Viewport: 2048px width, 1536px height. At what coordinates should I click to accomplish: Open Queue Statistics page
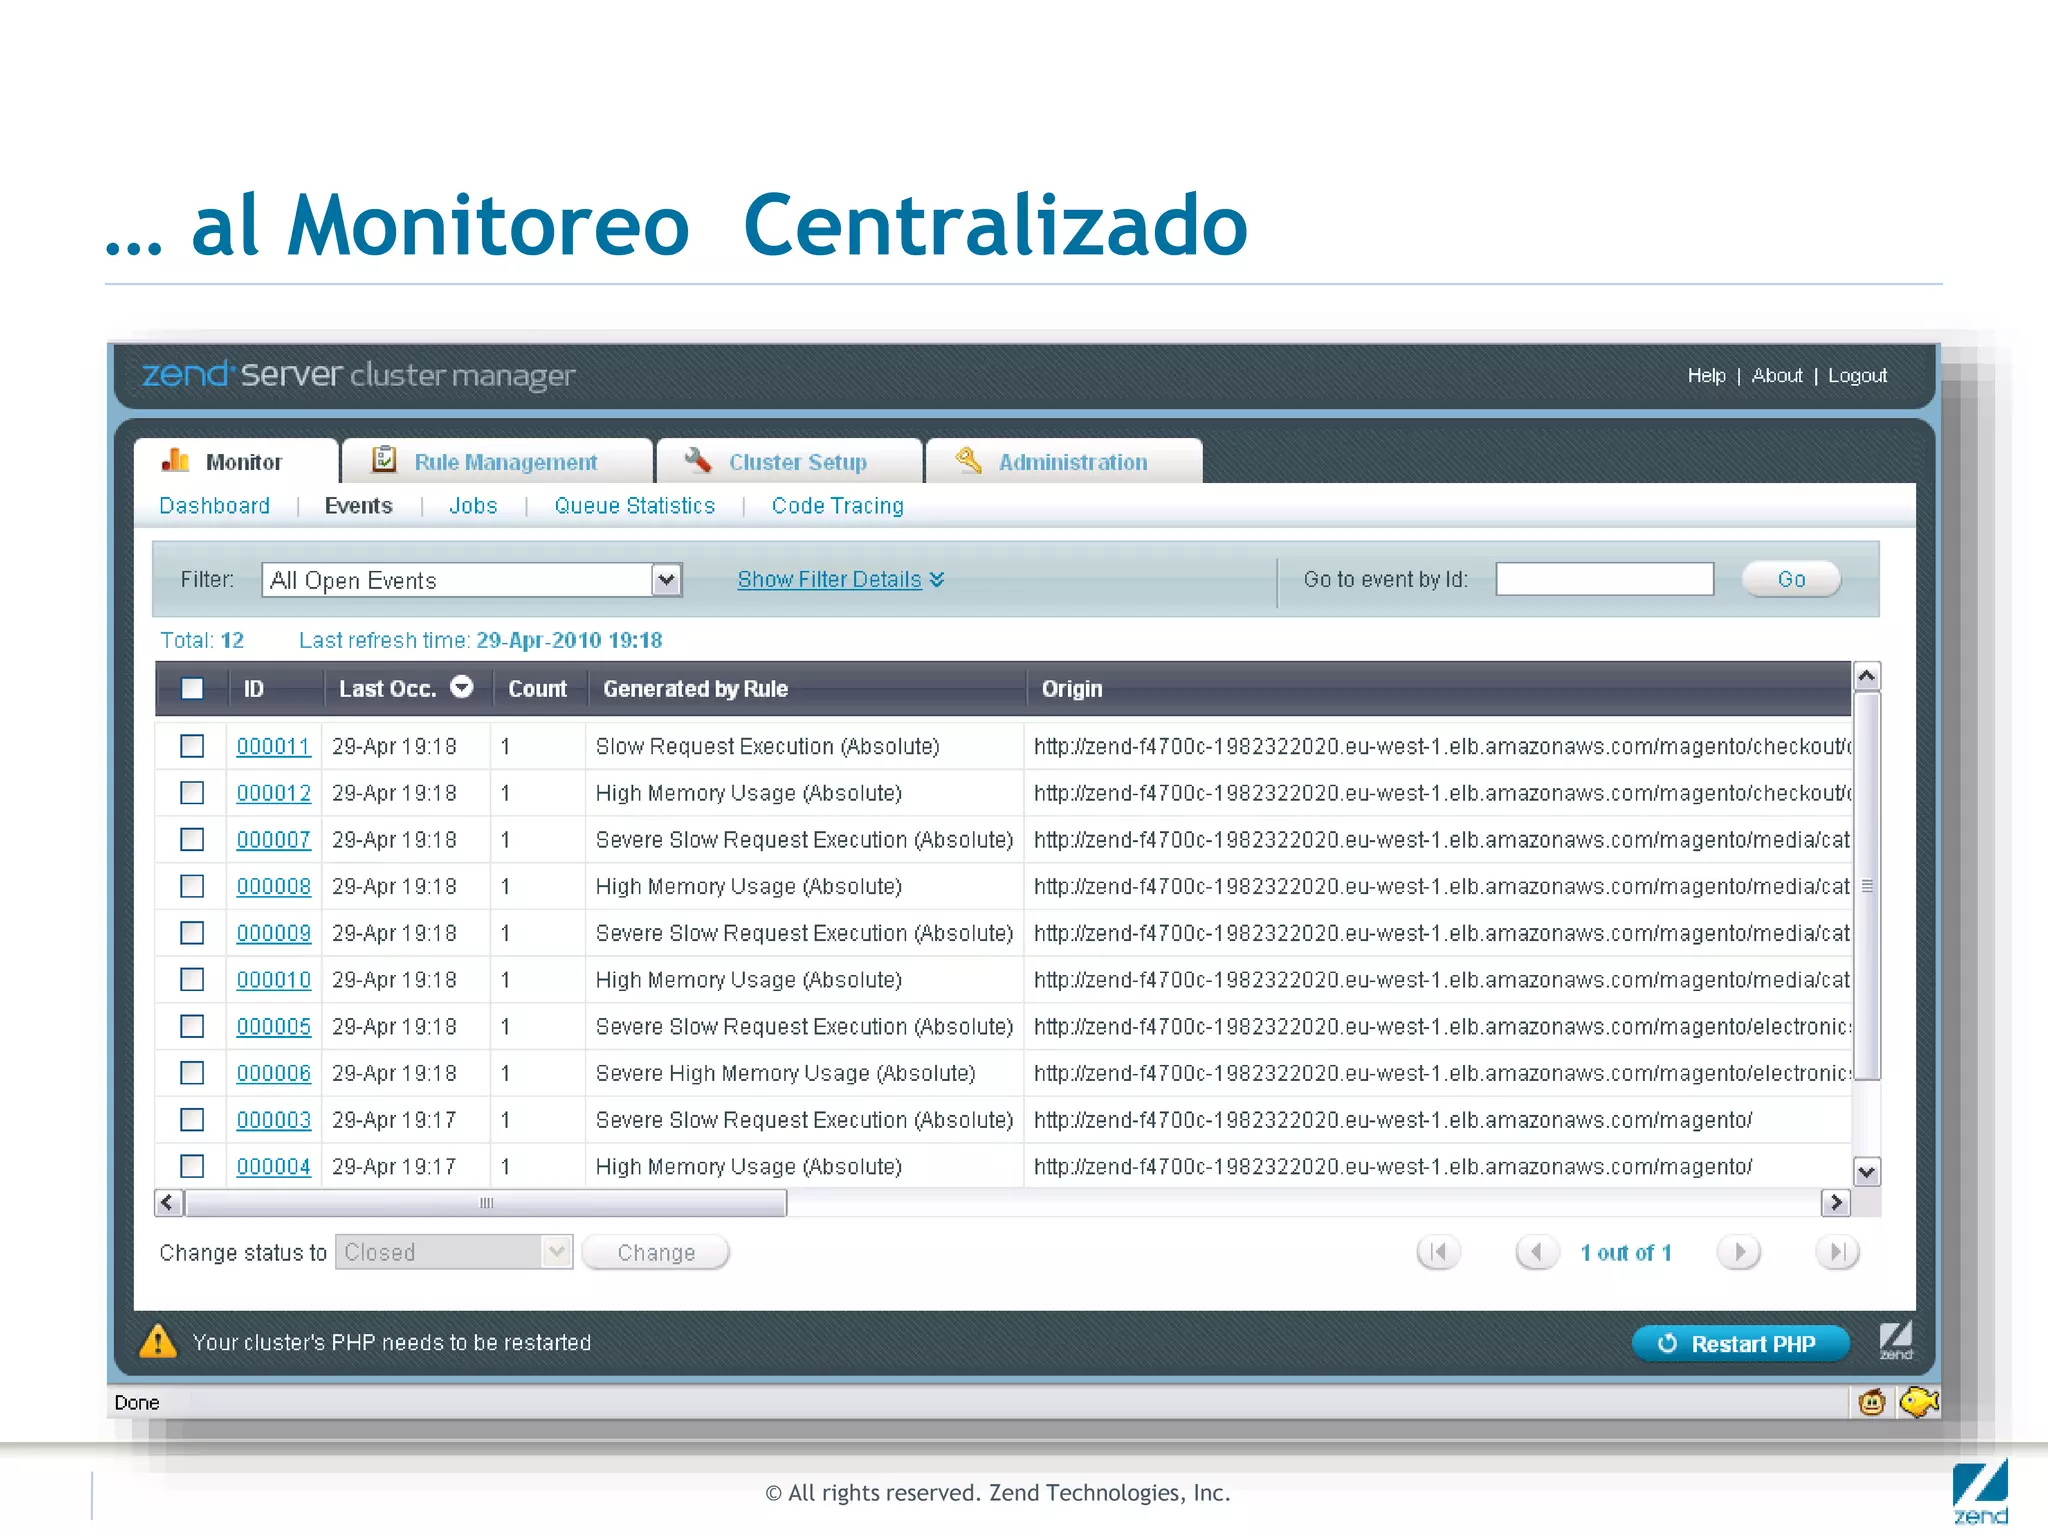pyautogui.click(x=635, y=506)
